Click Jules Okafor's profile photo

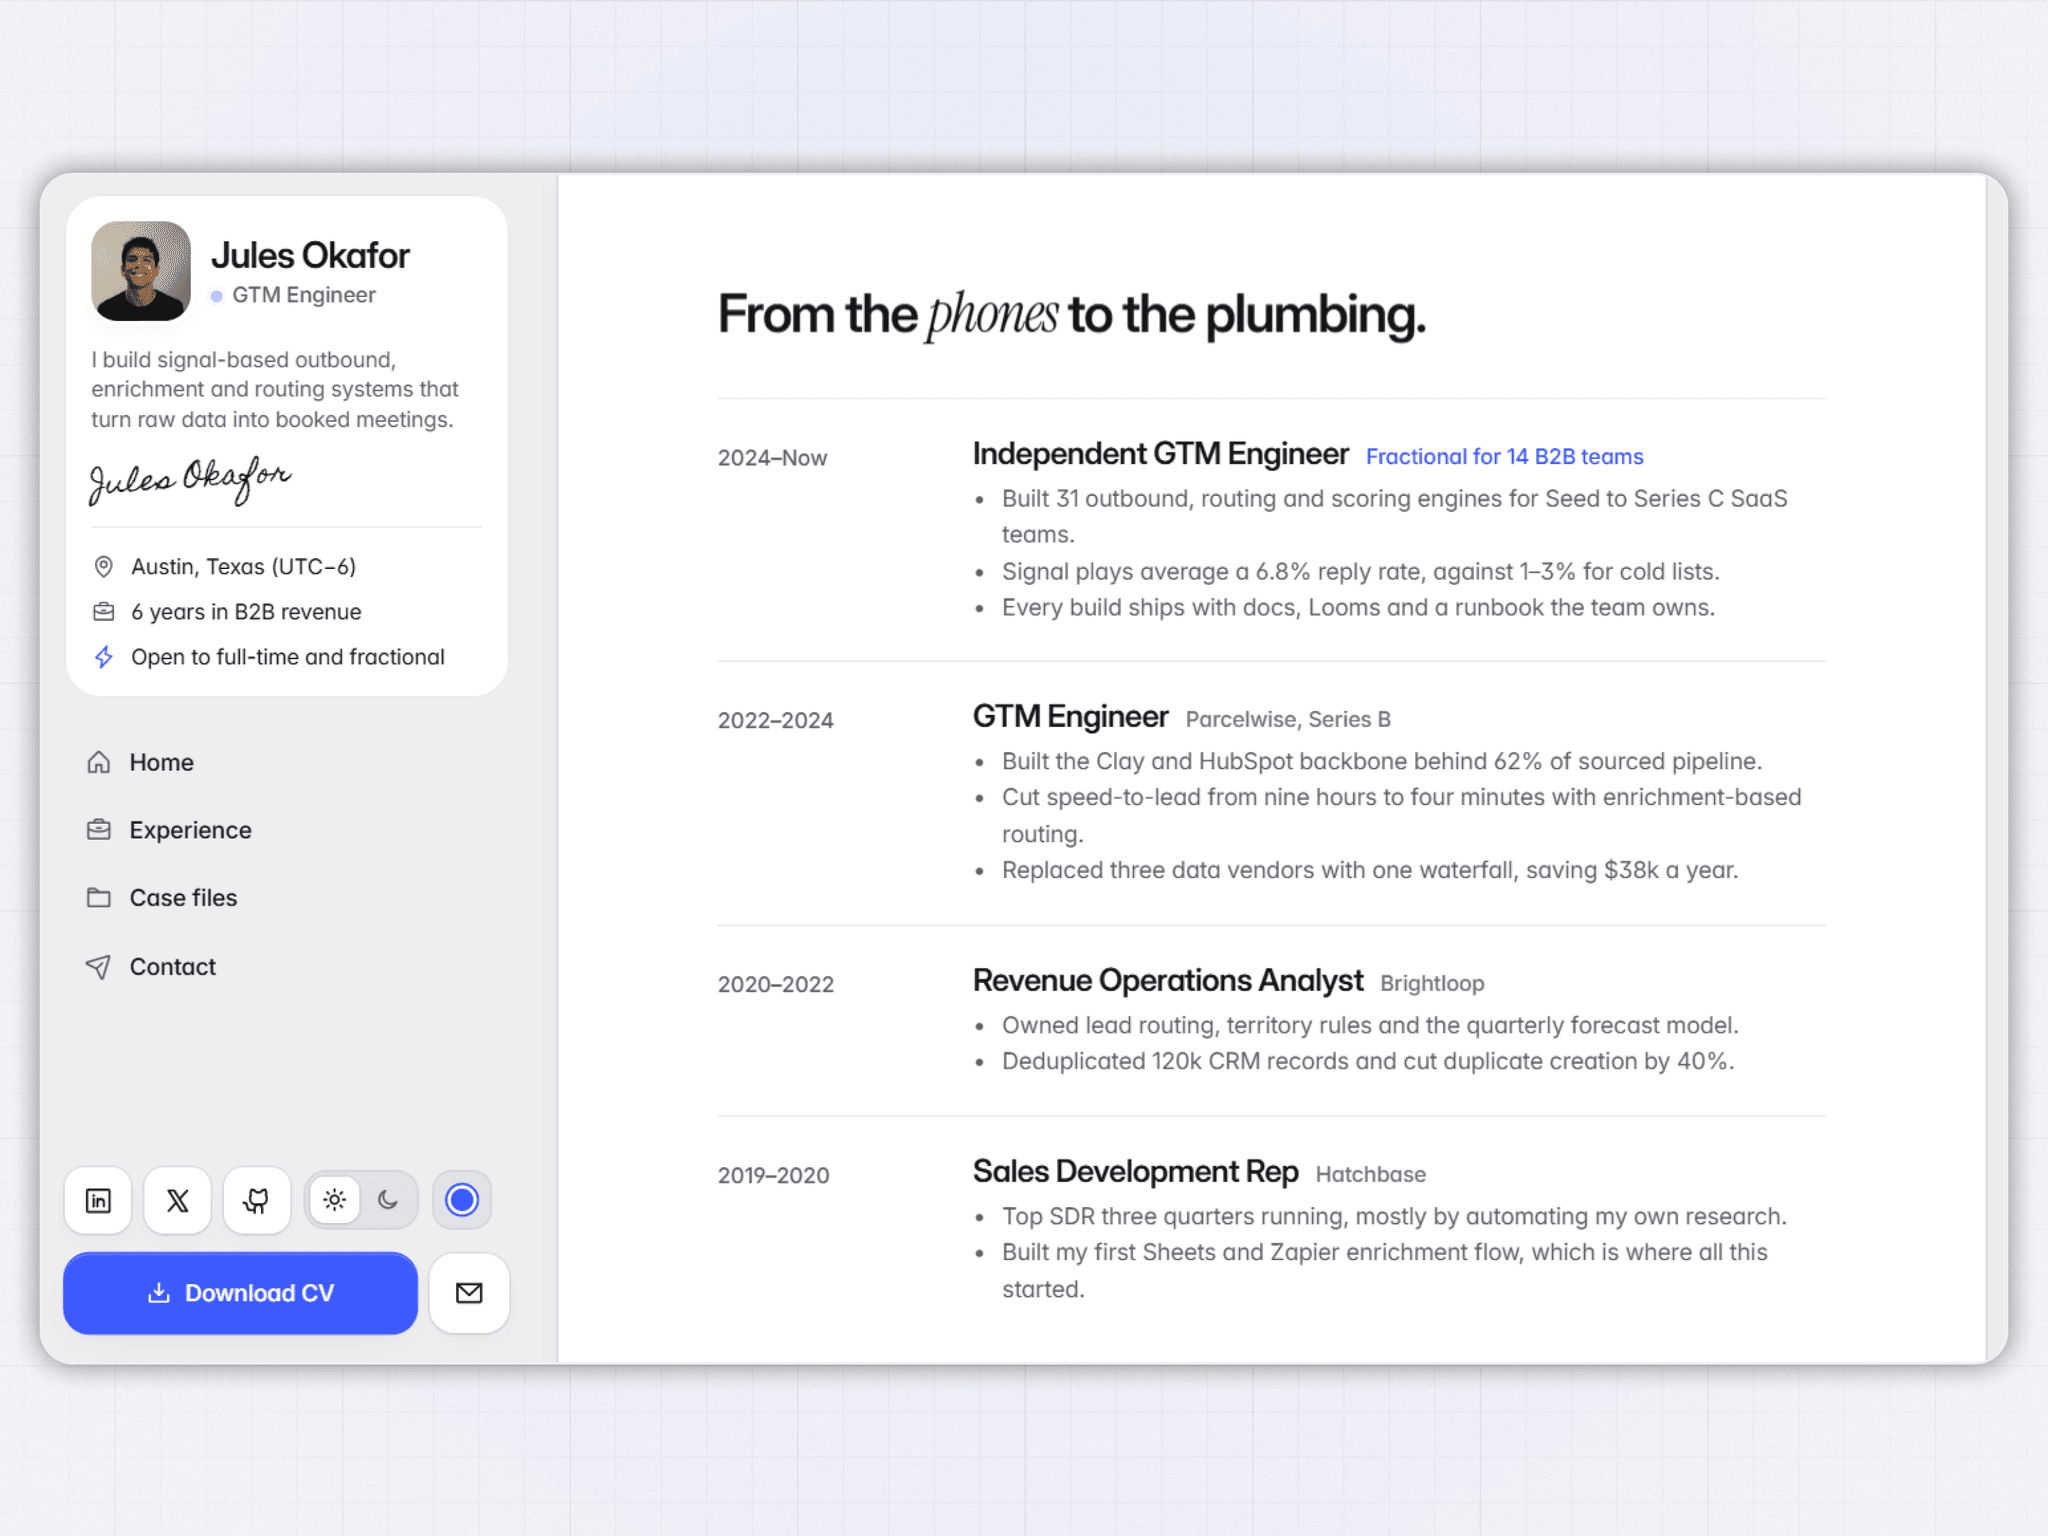coord(141,271)
